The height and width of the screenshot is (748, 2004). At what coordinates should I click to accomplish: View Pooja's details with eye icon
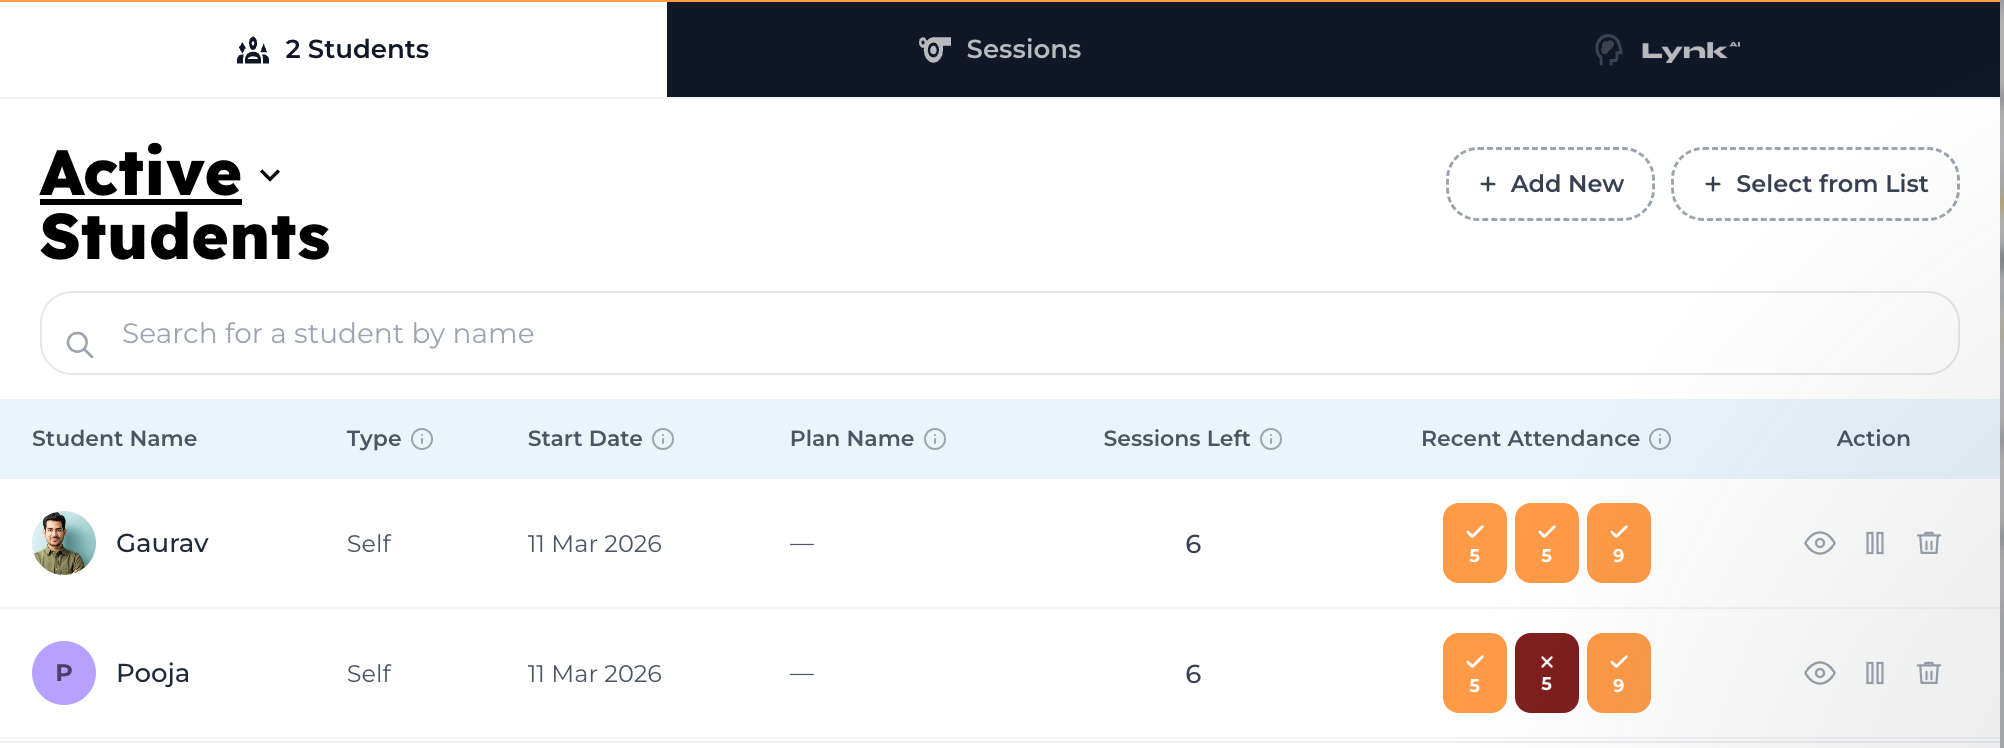pos(1819,673)
